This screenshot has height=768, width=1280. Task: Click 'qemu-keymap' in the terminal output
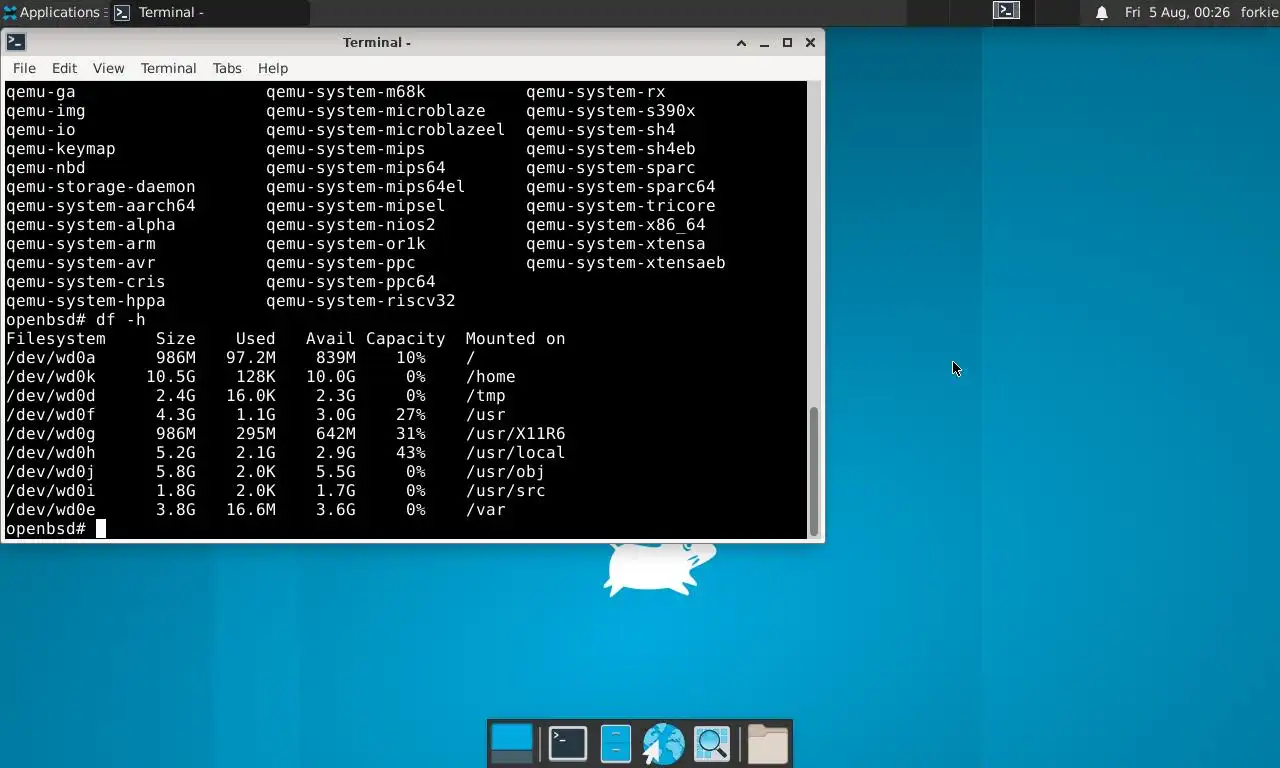click(x=61, y=149)
